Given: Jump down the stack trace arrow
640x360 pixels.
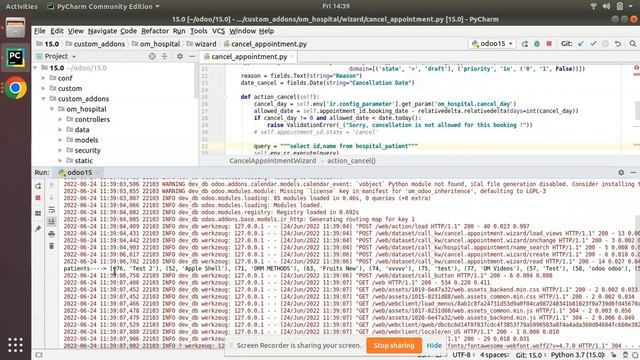Looking at the screenshot, I should (x=51, y=198).
